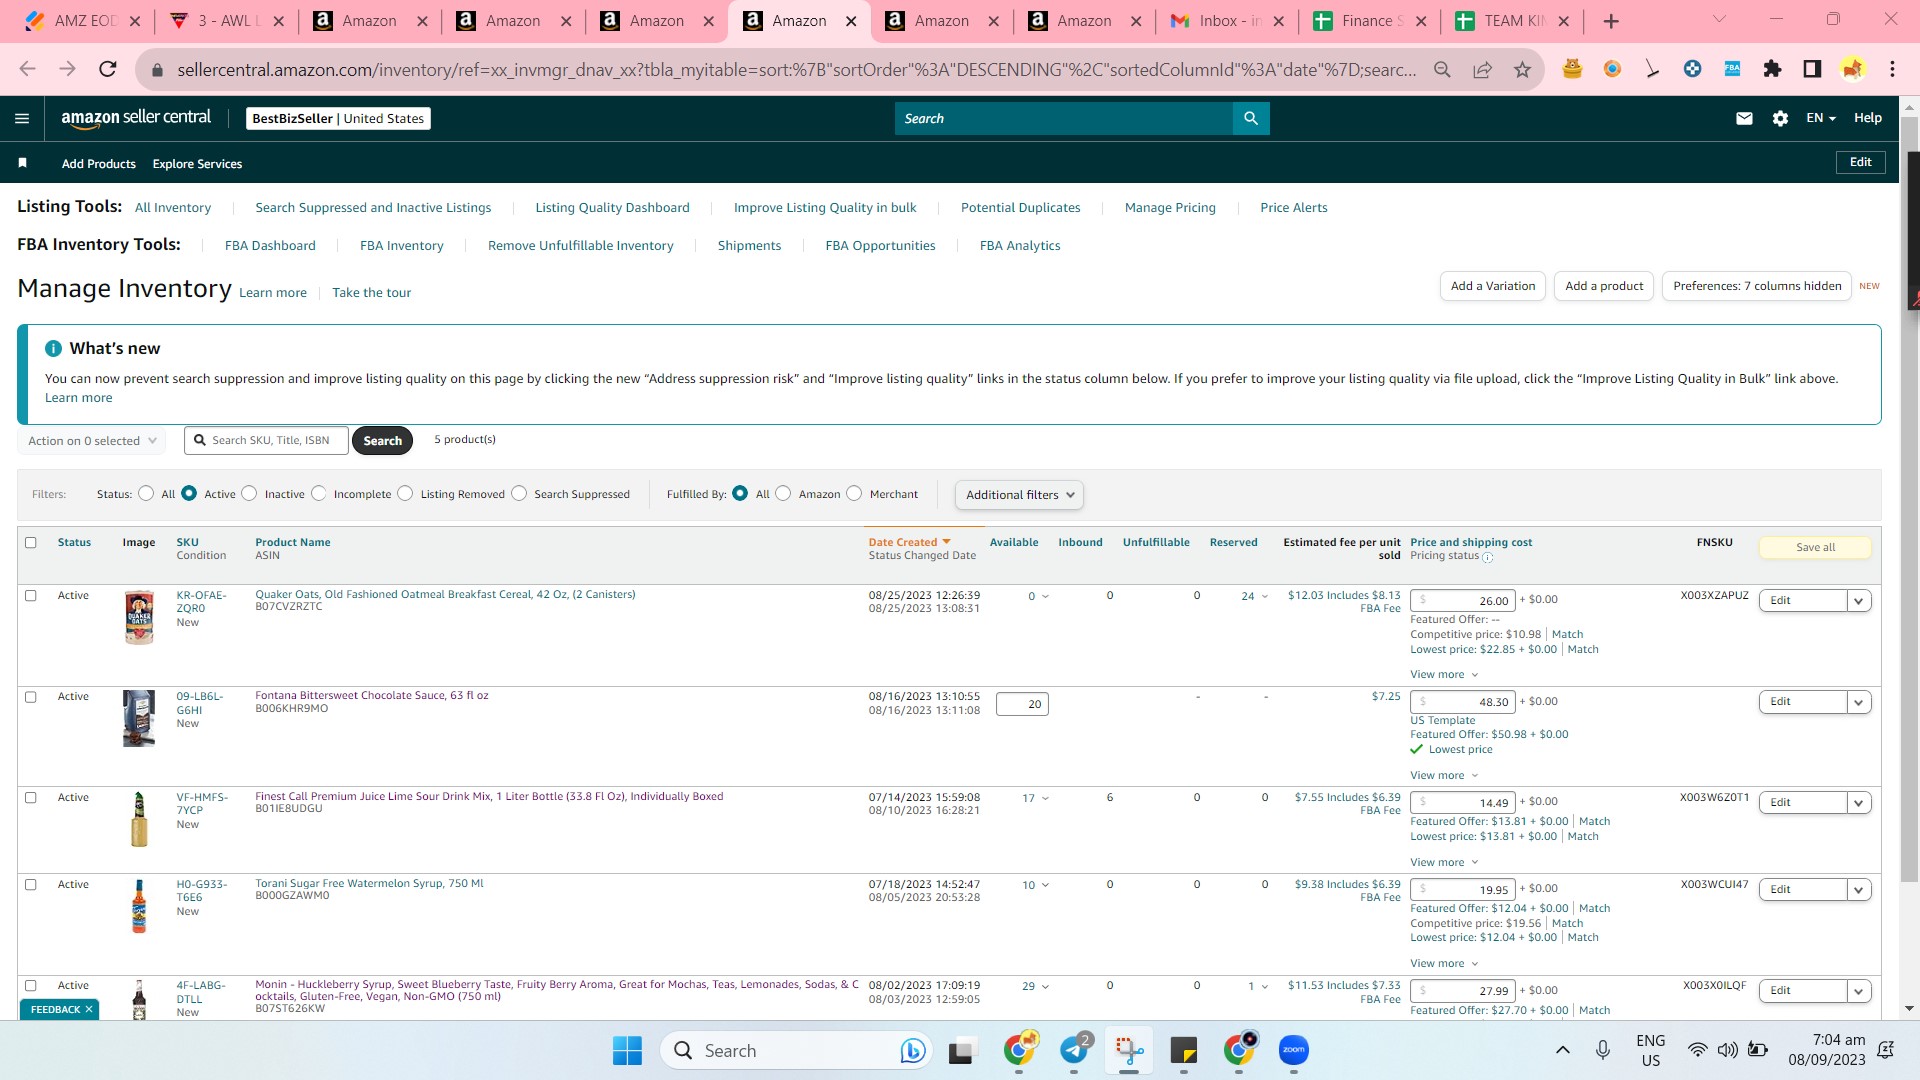Viewport: 1920px width, 1080px height.
Task: Click the search magnifier button in the header
Action: [x=1251, y=118]
